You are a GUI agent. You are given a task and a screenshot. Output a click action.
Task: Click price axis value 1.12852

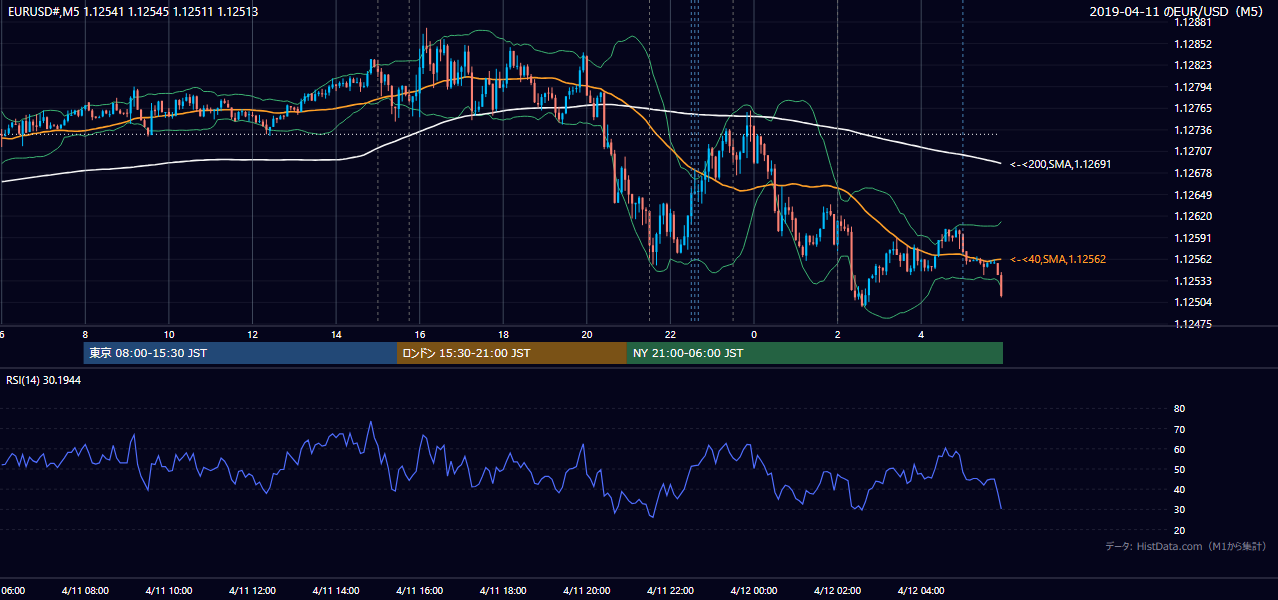(x=1194, y=44)
